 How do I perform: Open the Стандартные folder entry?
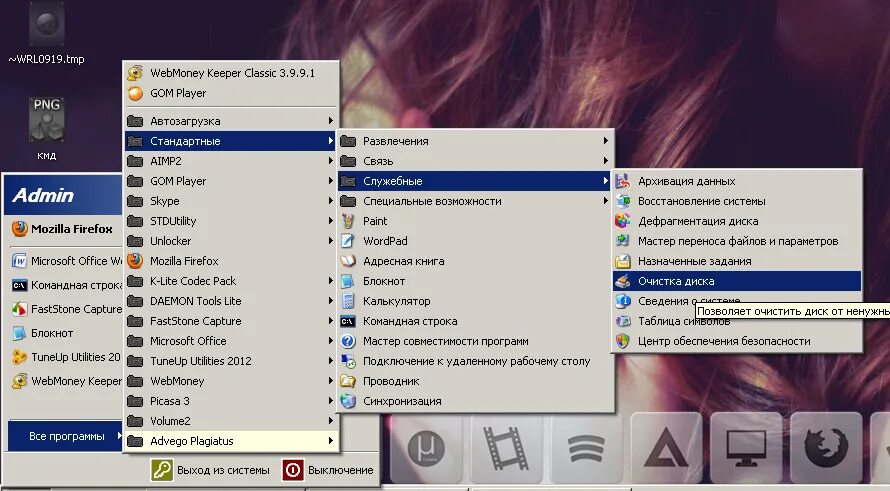click(x=230, y=141)
